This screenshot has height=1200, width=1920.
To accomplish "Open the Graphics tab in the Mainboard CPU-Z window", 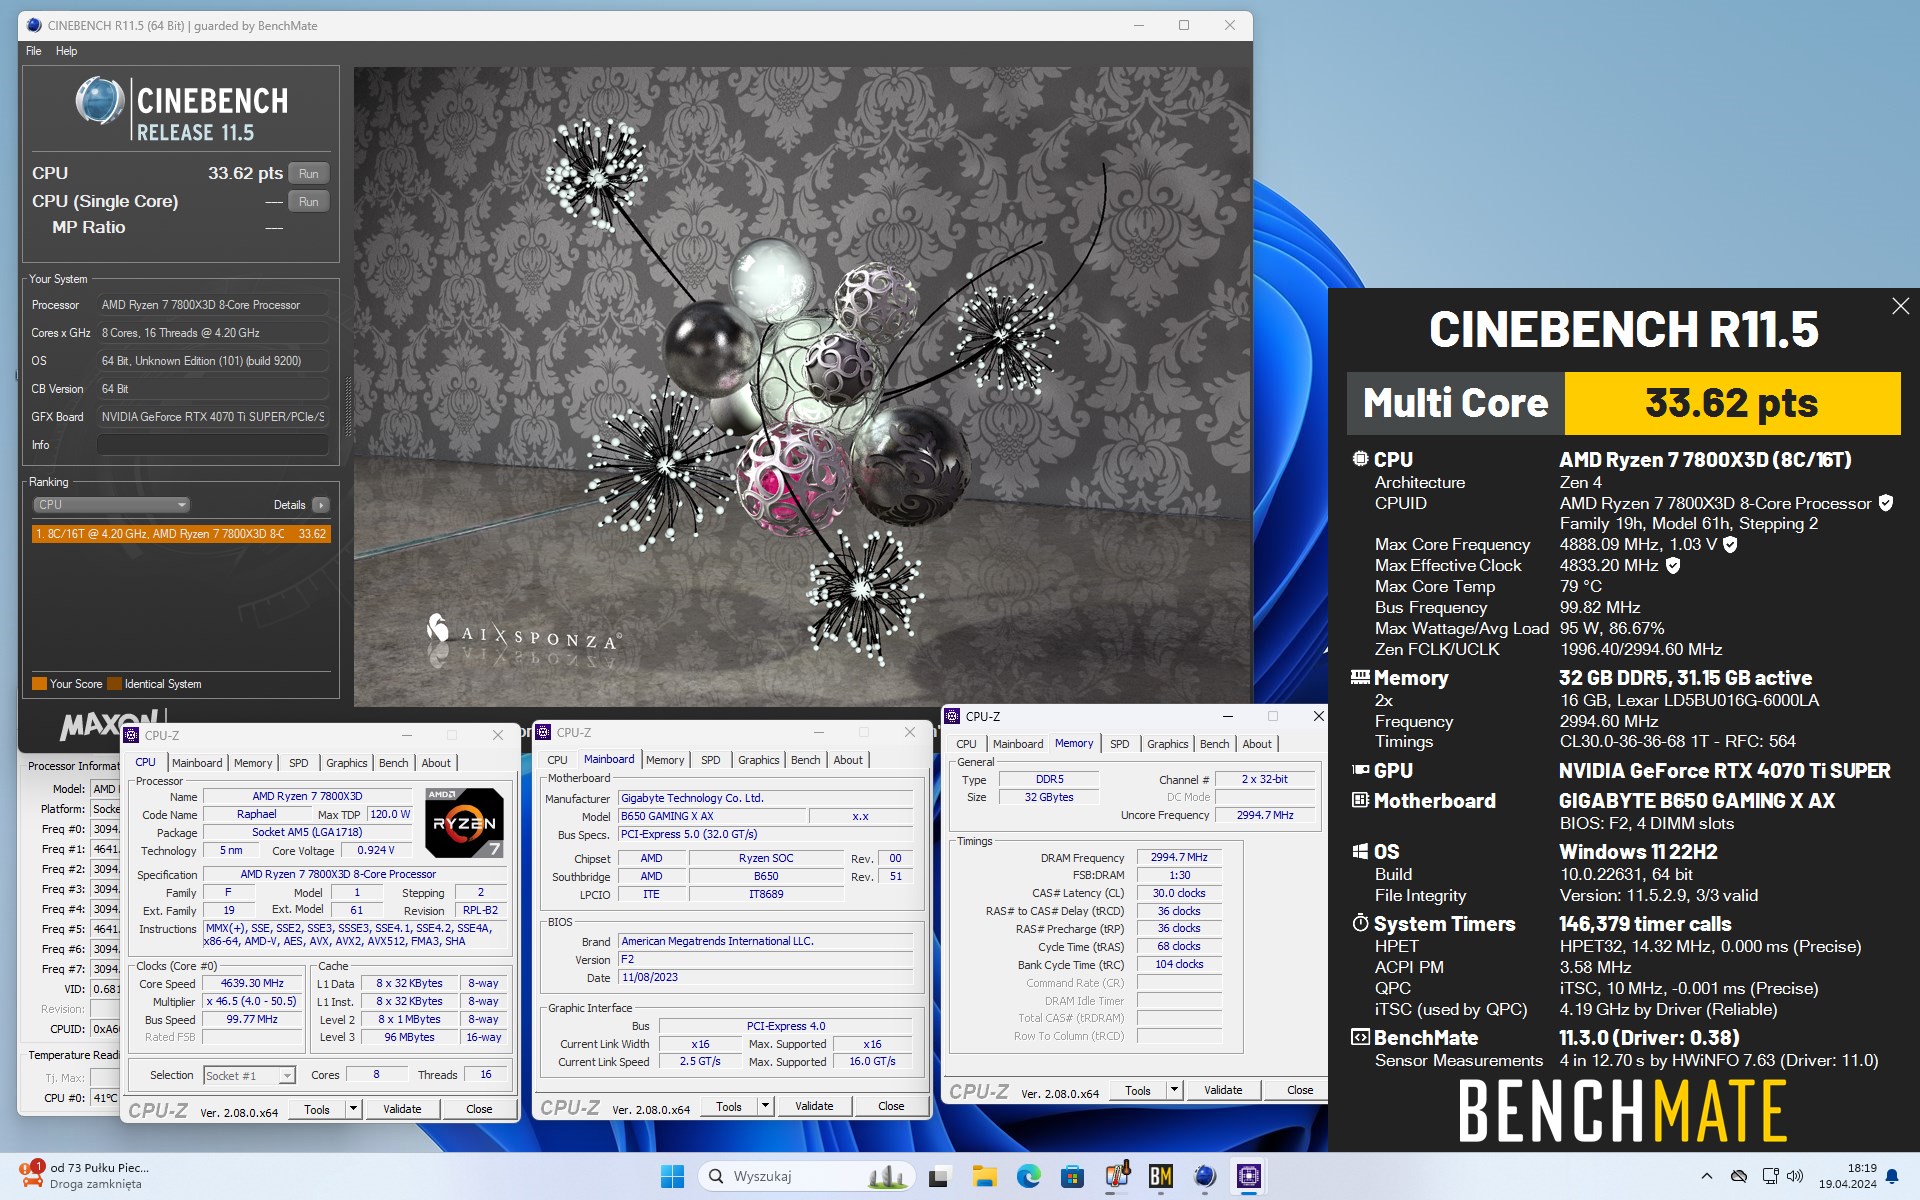I will (x=759, y=760).
